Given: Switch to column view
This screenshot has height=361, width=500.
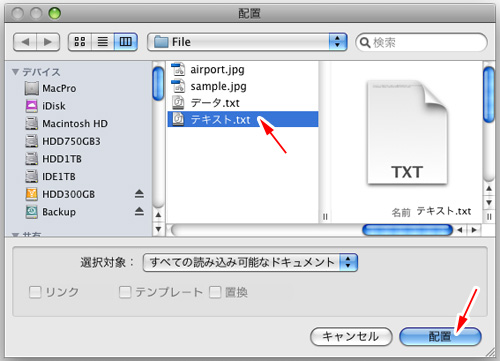Looking at the screenshot, I should tap(126, 42).
